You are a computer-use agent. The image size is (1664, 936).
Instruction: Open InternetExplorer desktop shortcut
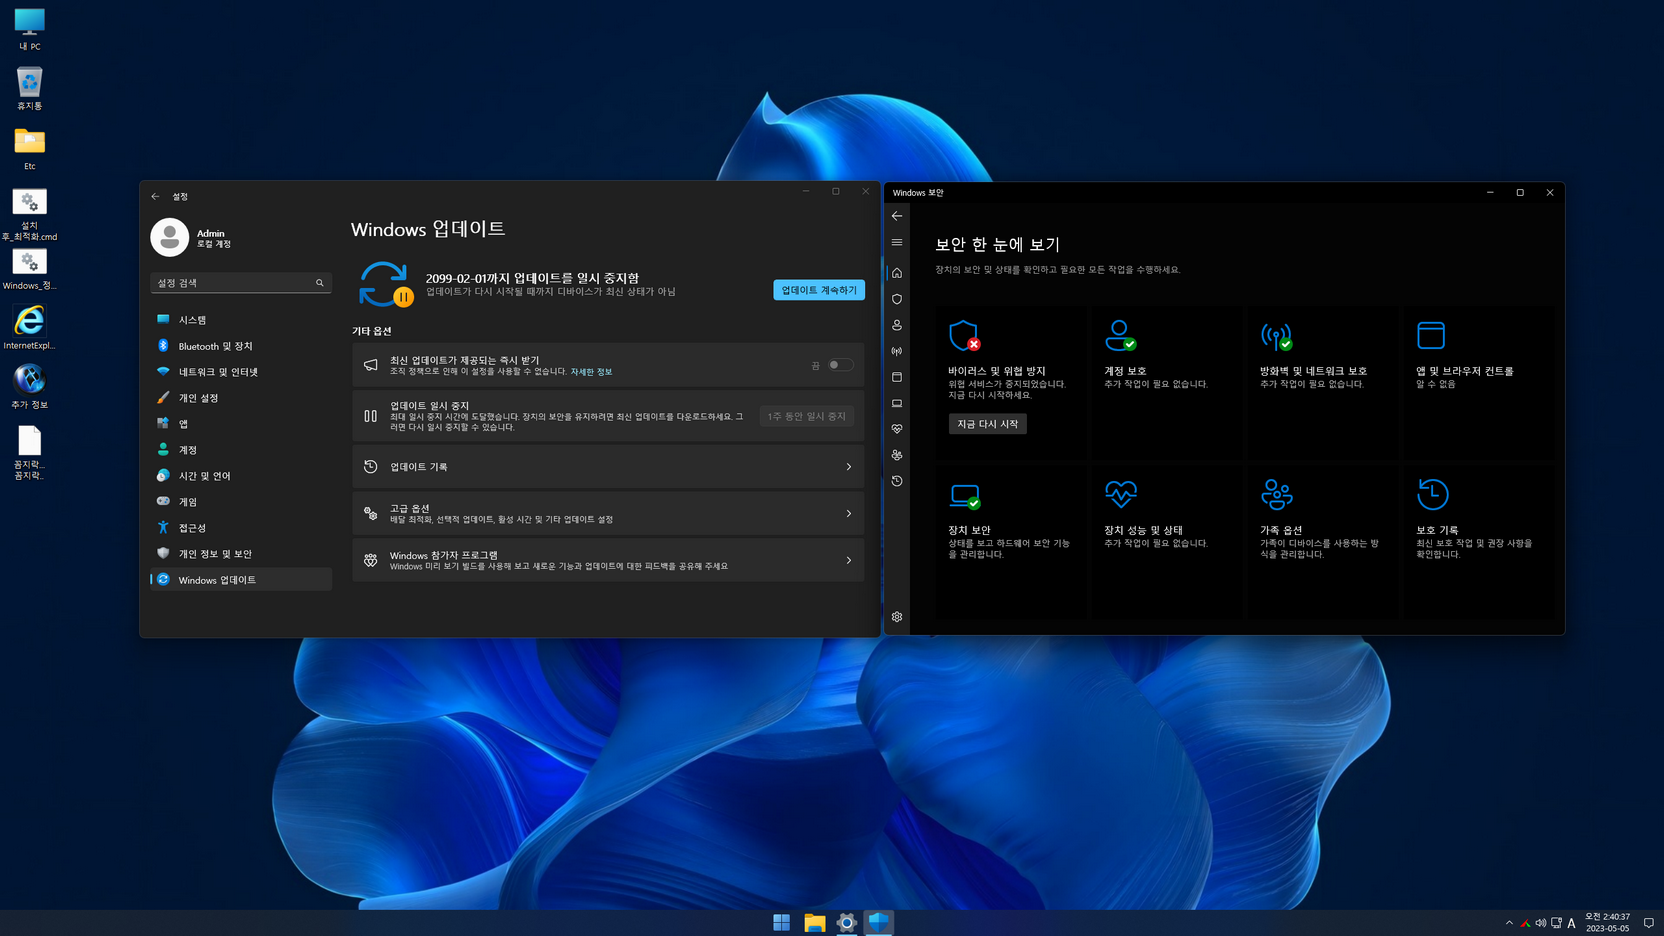point(29,327)
